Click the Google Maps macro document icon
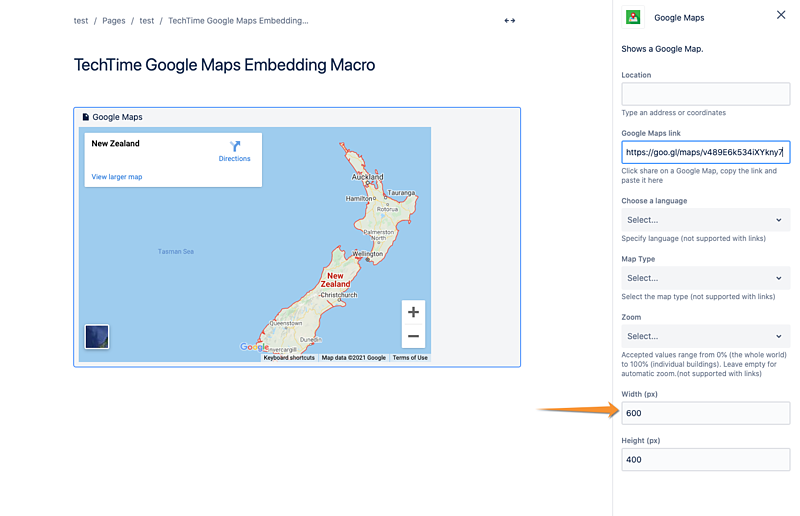Viewport: 800px width, 516px height. (x=86, y=117)
